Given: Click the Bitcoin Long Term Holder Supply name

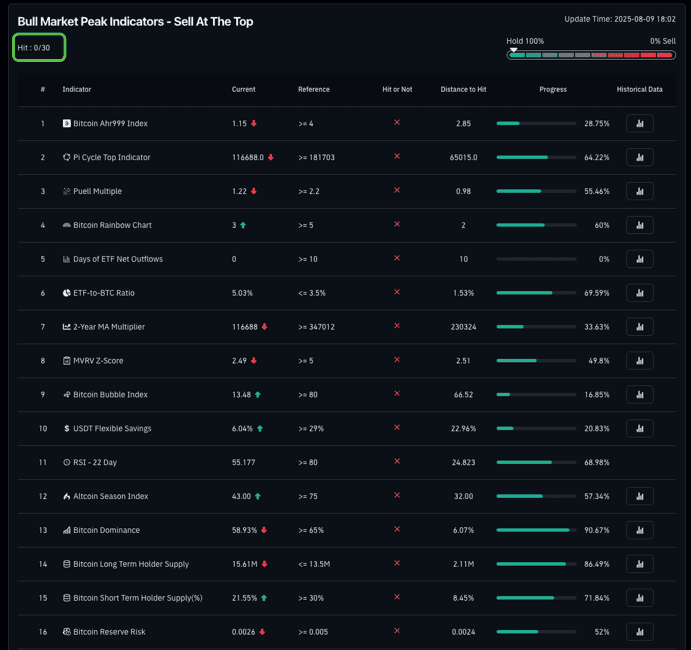Looking at the screenshot, I should click(130, 564).
